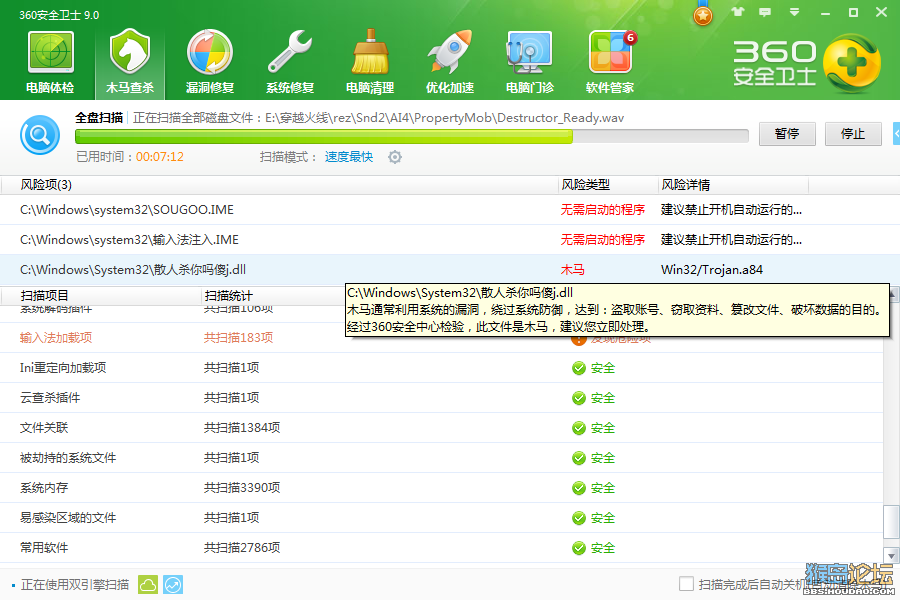Image resolution: width=900 pixels, height=600 pixels.
Task: Click 共扫描3390项 statistic
Action: pos(242,488)
